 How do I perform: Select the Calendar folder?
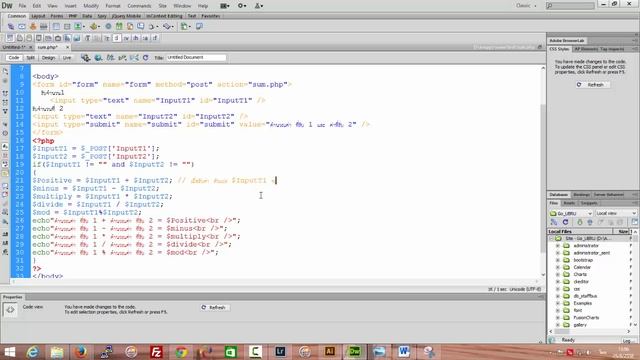tap(582, 267)
